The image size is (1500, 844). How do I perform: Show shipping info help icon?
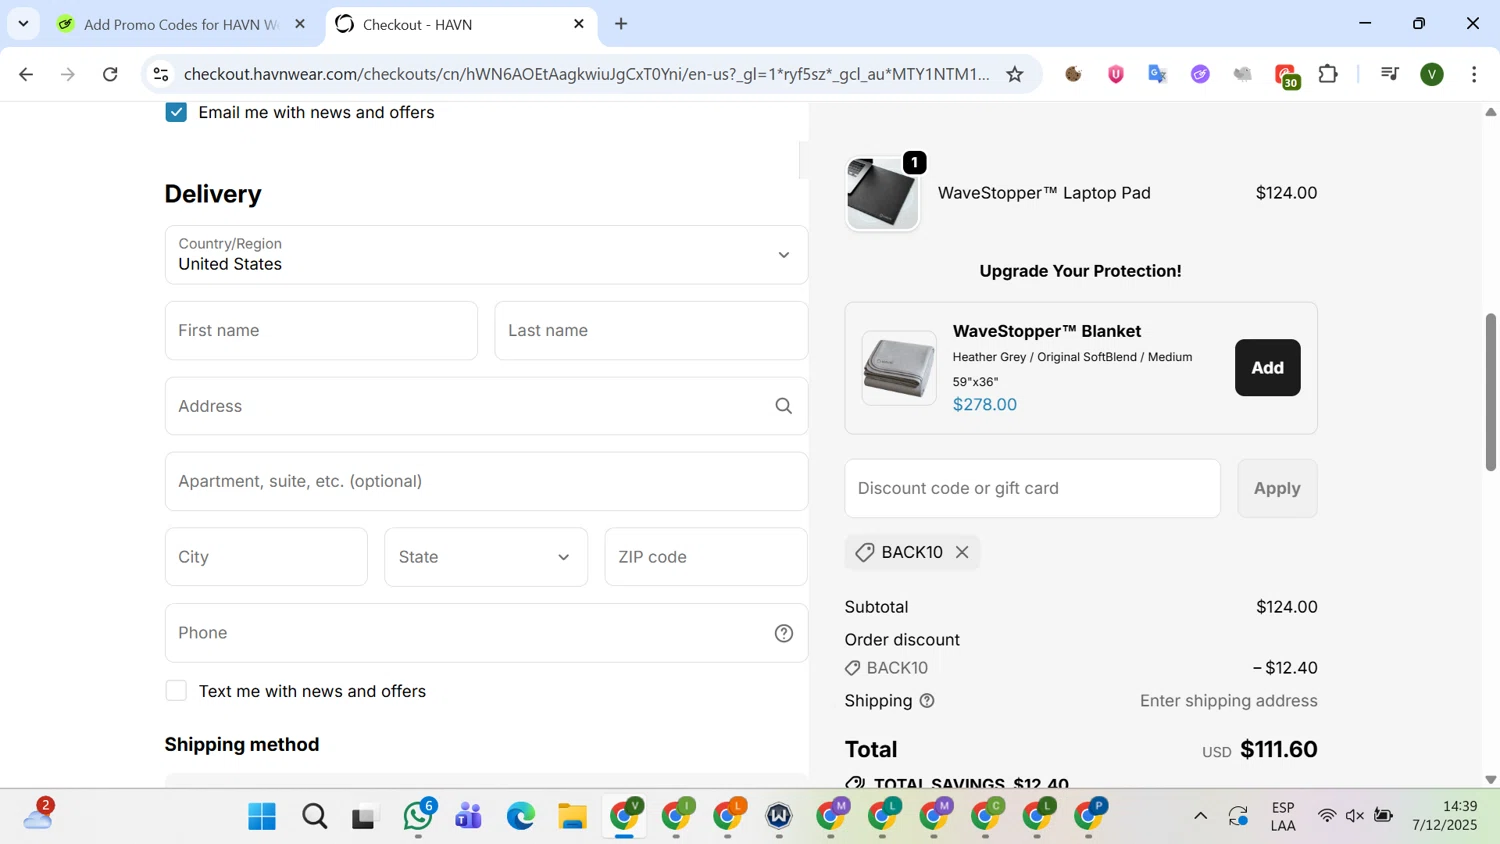(x=927, y=701)
